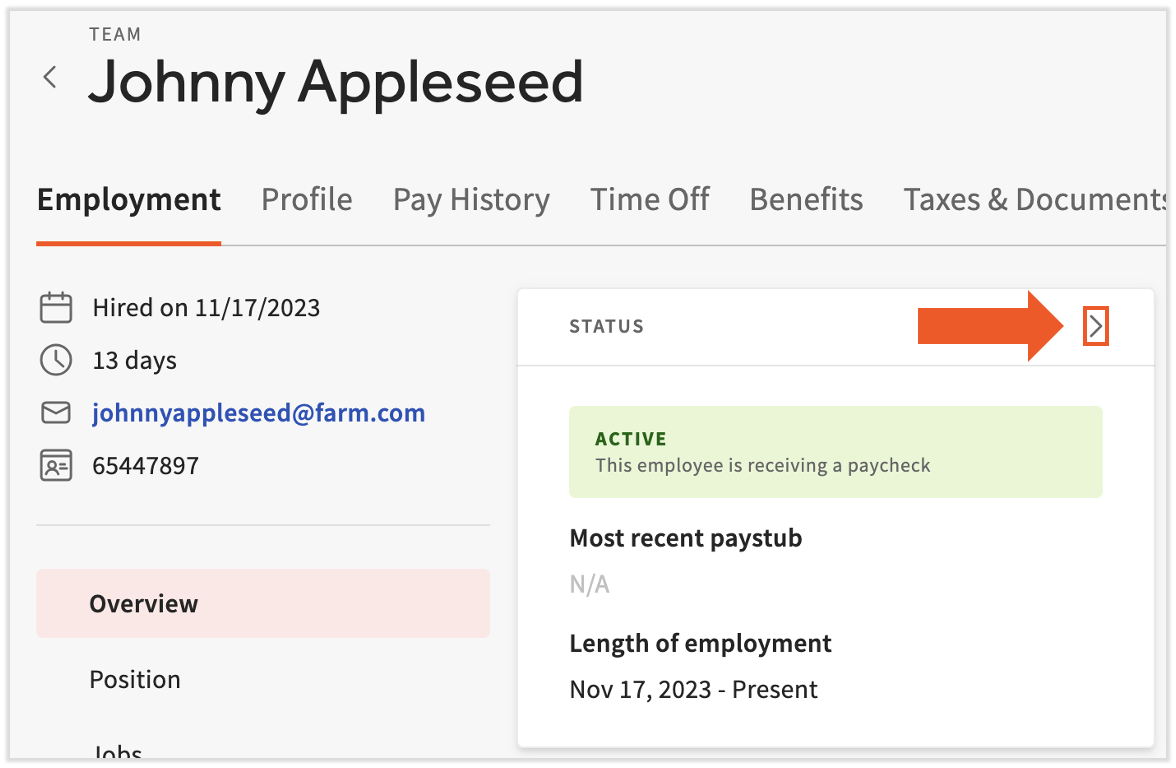The image size is (1176, 768).
Task: Click the clock icon beside 13 days
Action: (x=56, y=360)
